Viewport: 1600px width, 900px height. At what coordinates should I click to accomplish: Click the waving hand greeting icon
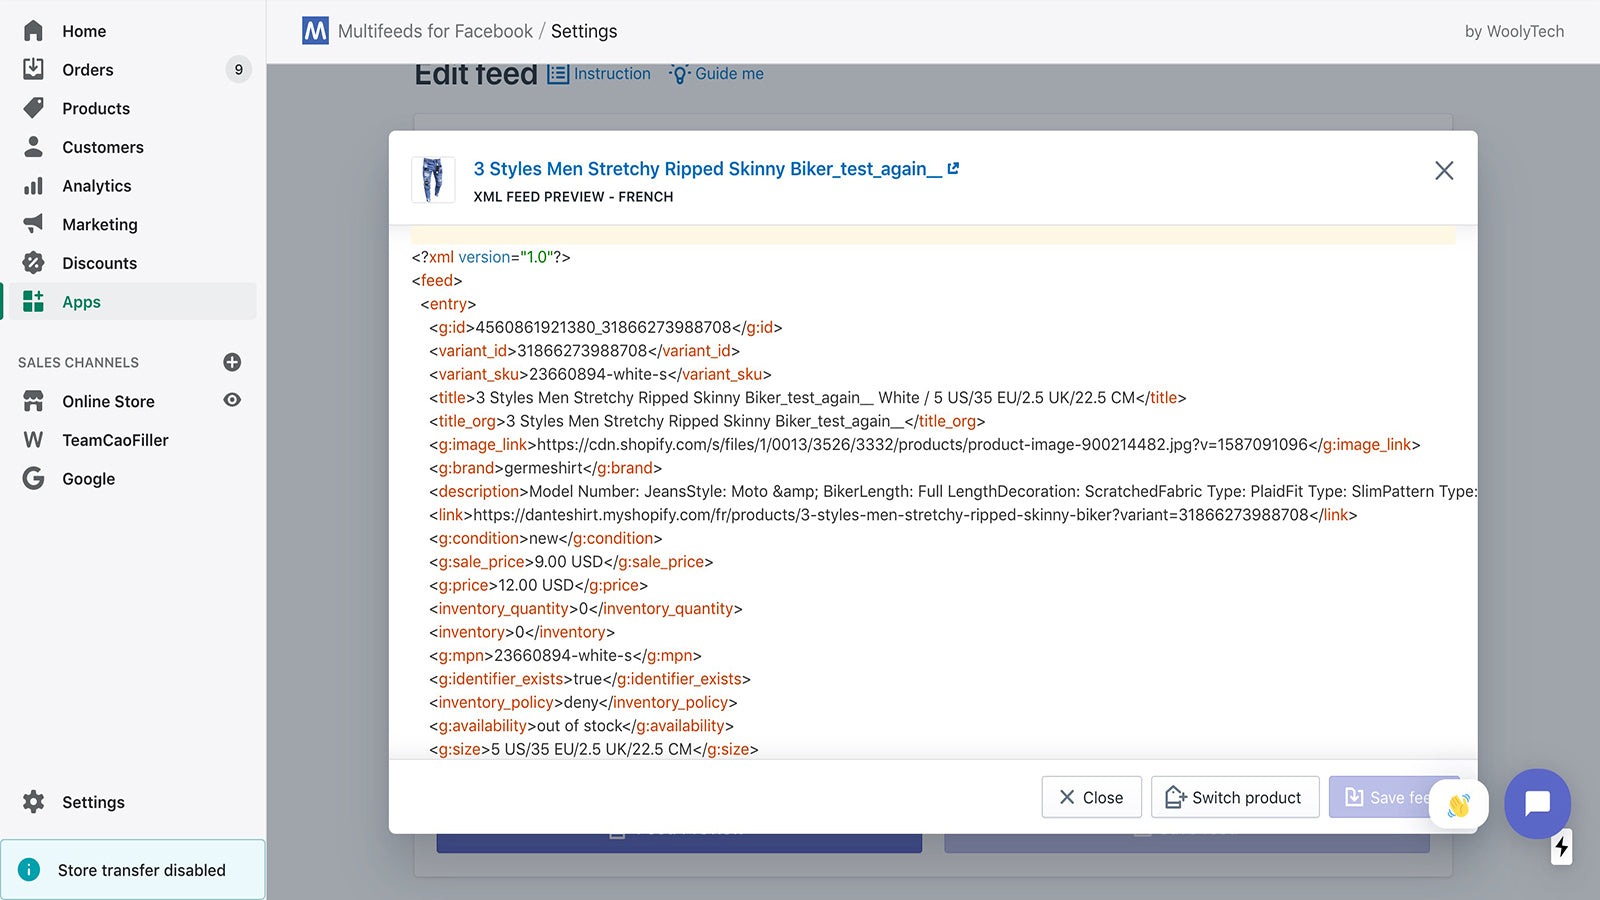(x=1459, y=804)
